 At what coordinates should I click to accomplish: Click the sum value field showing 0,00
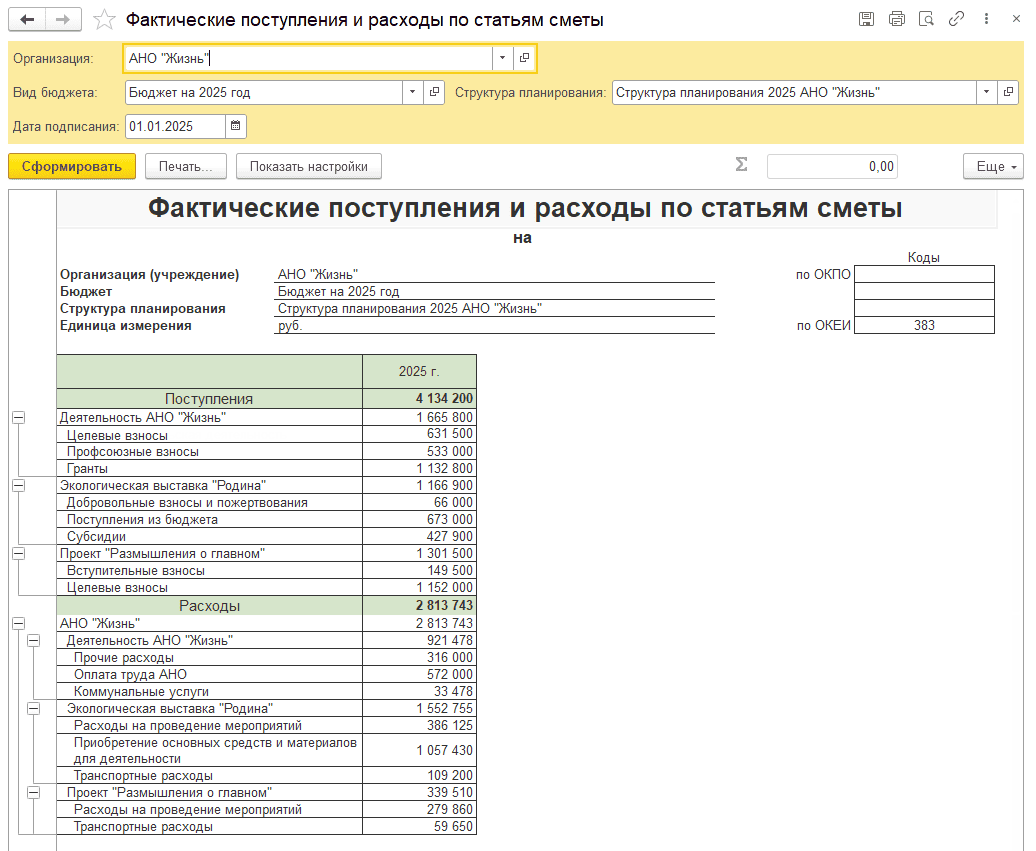(x=831, y=166)
